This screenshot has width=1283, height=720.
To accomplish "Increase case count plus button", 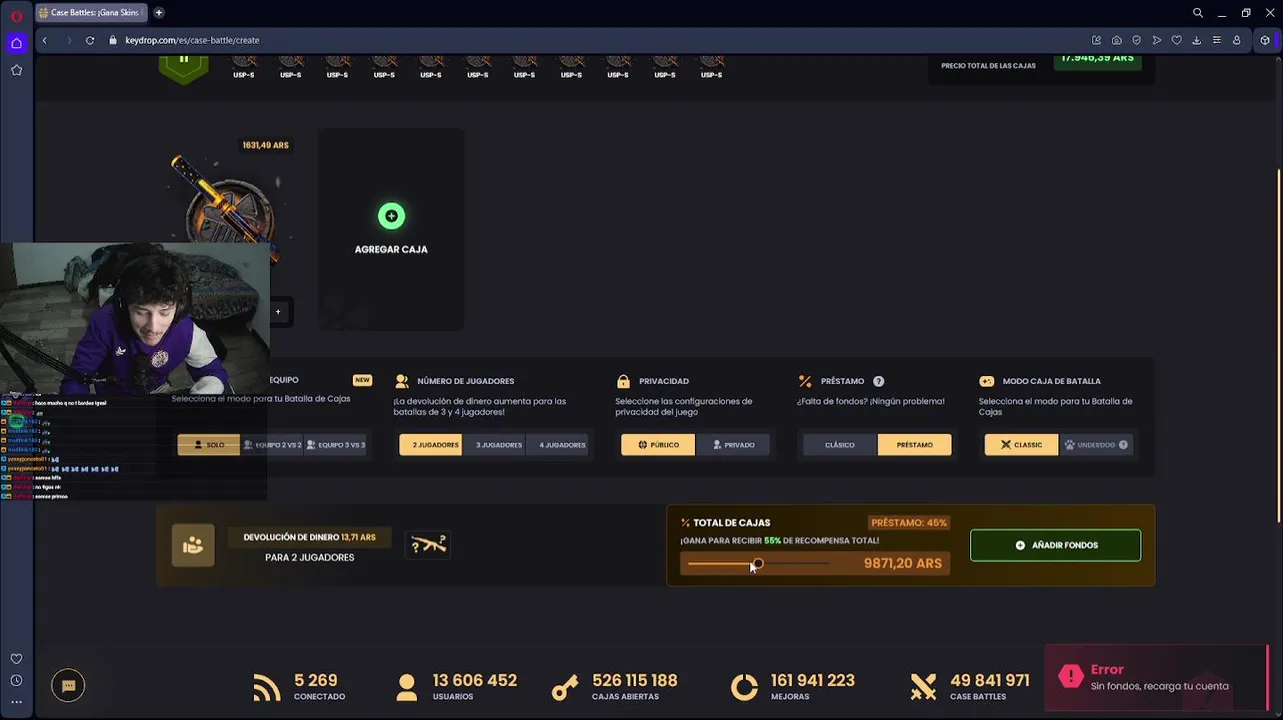I will pyautogui.click(x=278, y=312).
